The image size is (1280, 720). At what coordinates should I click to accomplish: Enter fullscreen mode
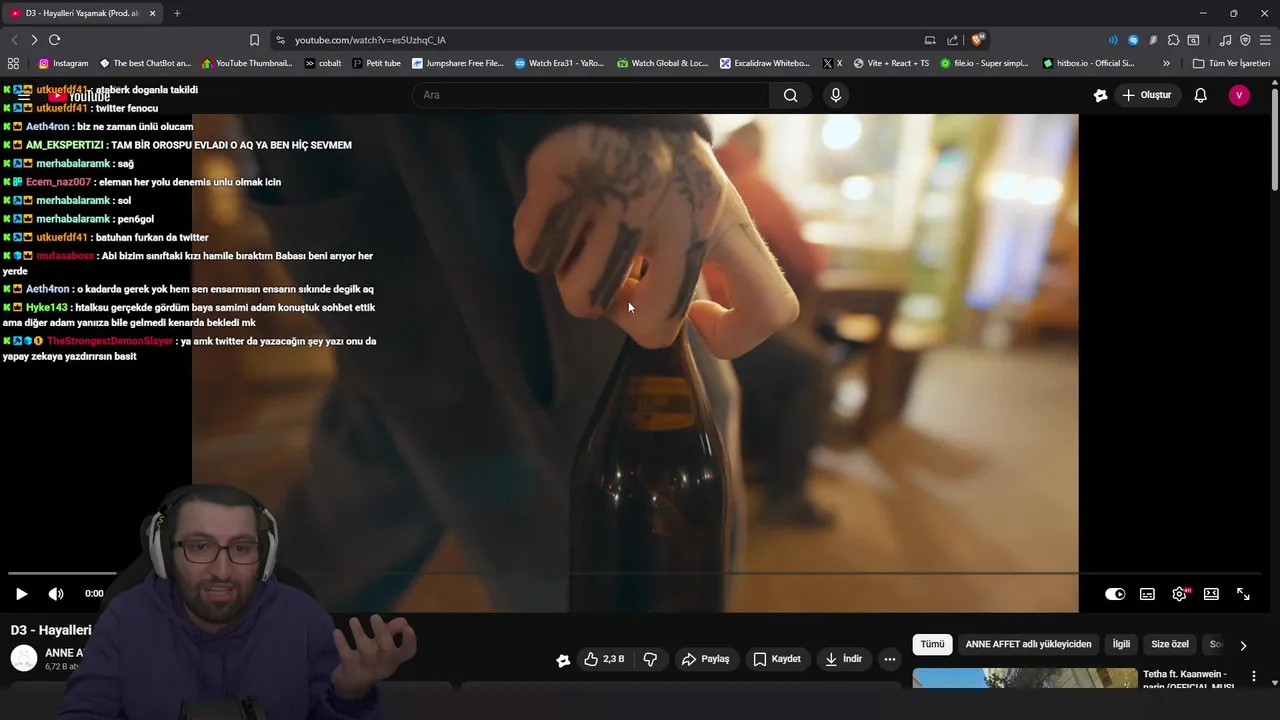pyautogui.click(x=1243, y=594)
